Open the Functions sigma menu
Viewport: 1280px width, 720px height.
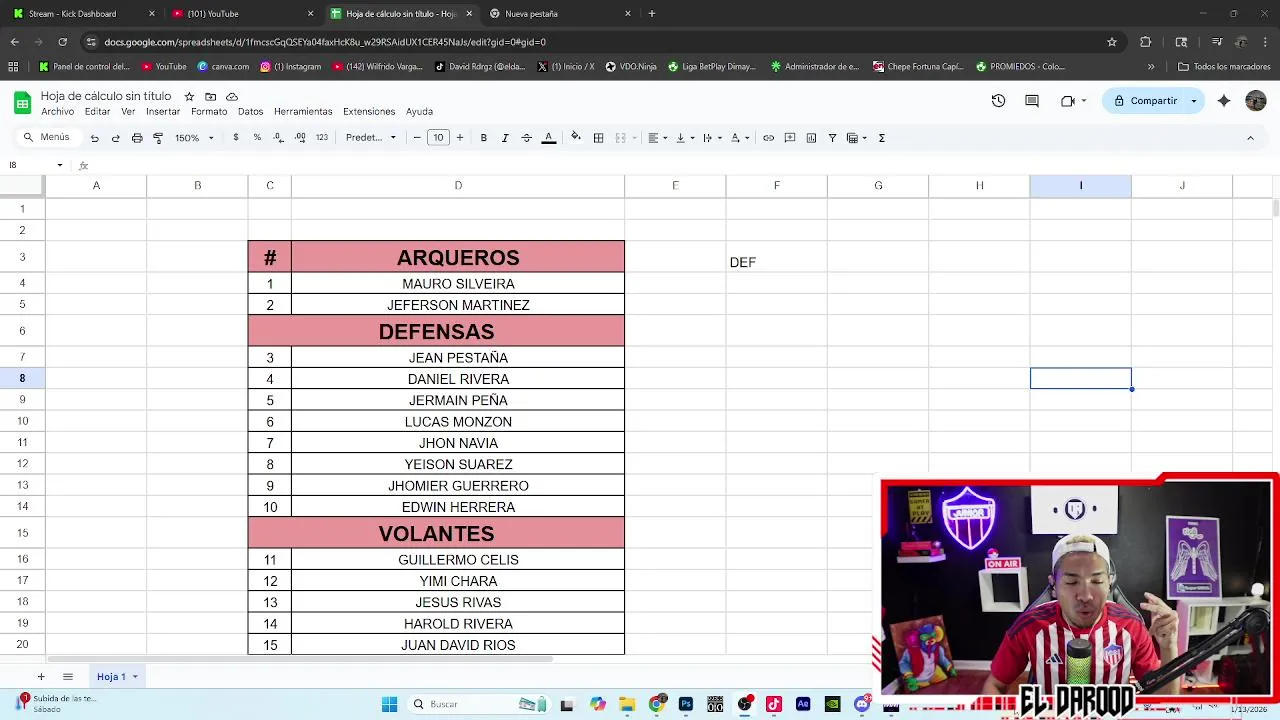pos(881,138)
